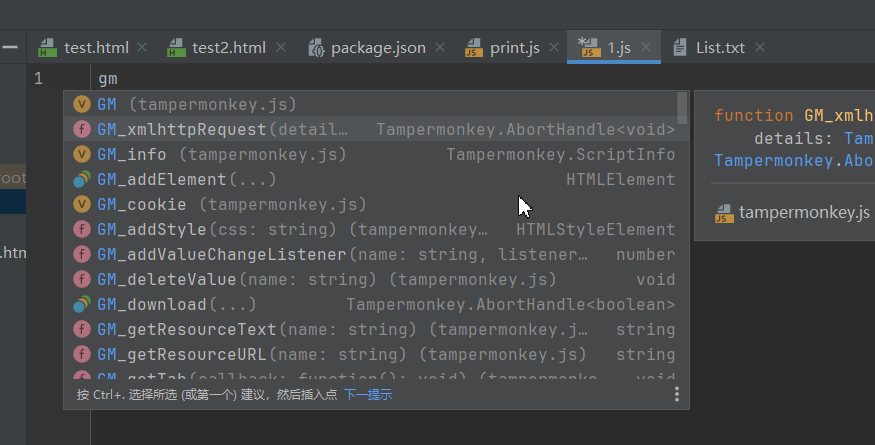The width and height of the screenshot is (875, 445).
Task: Click the multi-definition icon beside GM_download
Action: [82, 304]
